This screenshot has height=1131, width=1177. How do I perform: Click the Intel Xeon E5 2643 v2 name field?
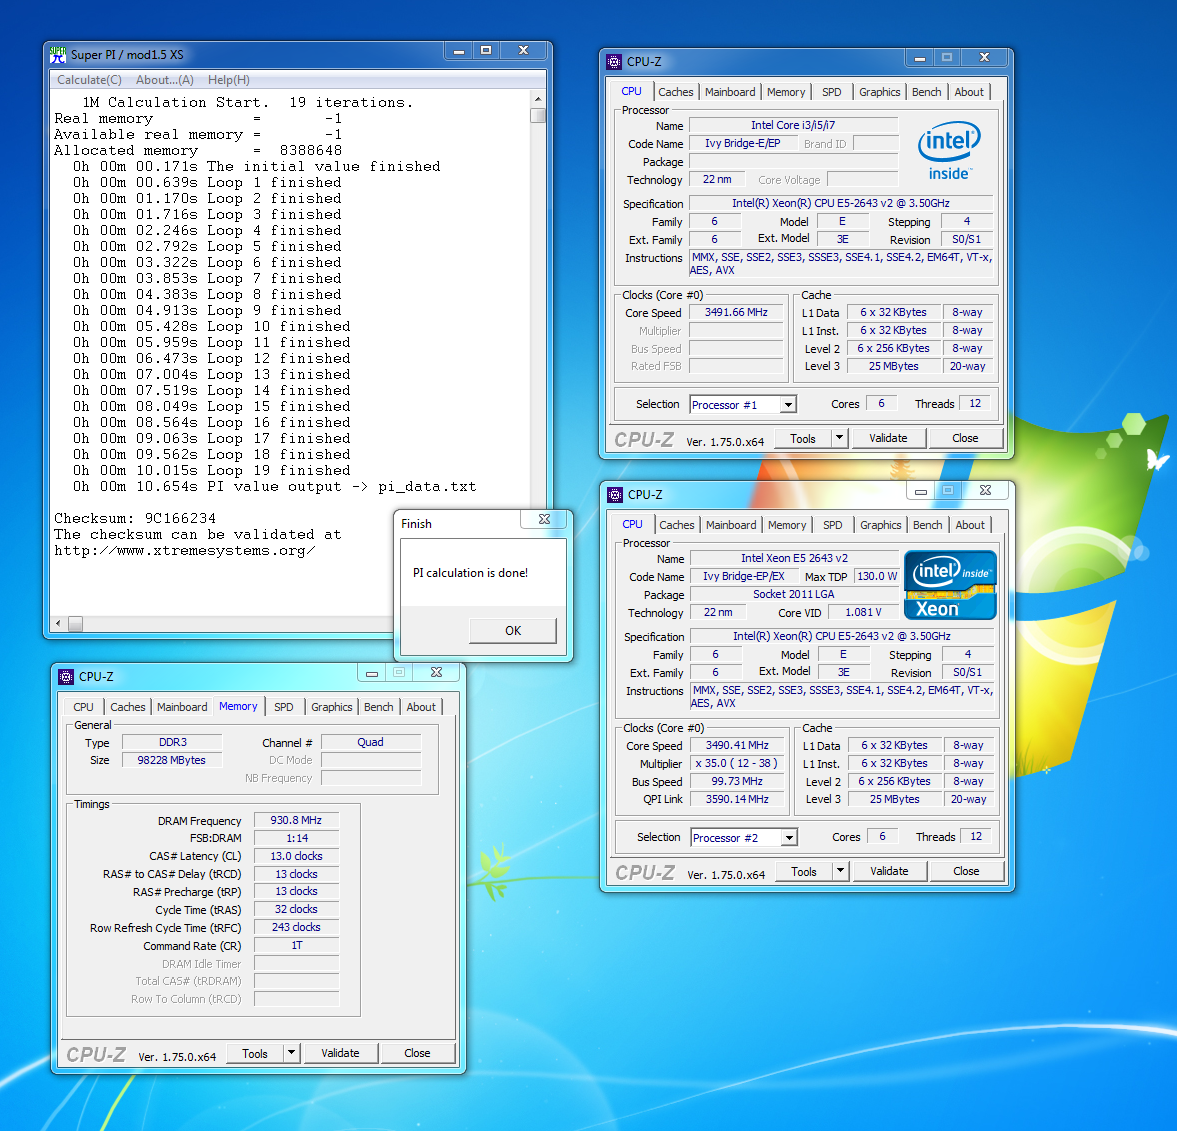[794, 558]
